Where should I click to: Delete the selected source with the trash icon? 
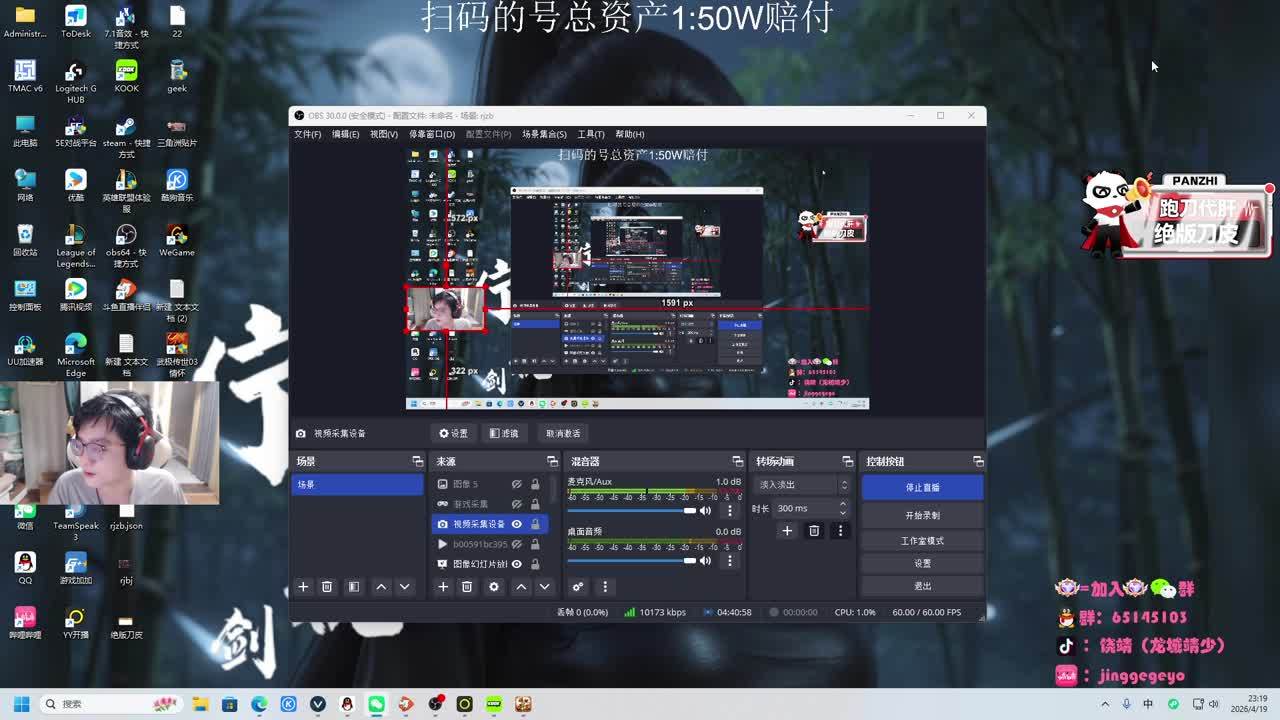(x=467, y=587)
